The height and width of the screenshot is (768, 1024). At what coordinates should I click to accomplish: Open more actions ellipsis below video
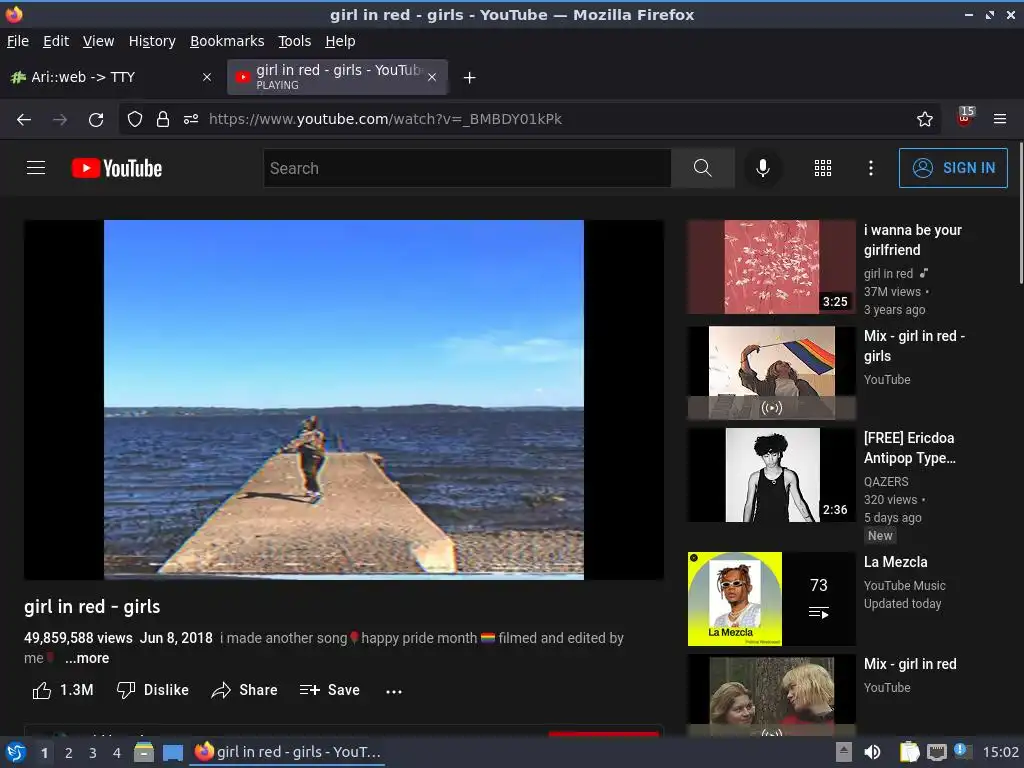click(x=394, y=691)
